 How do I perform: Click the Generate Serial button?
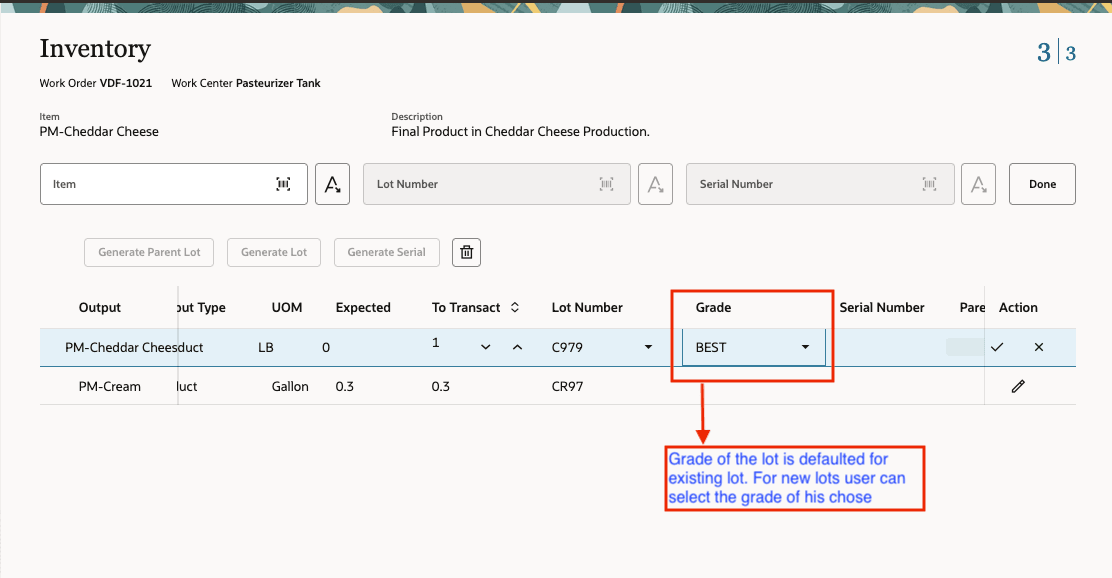[386, 252]
